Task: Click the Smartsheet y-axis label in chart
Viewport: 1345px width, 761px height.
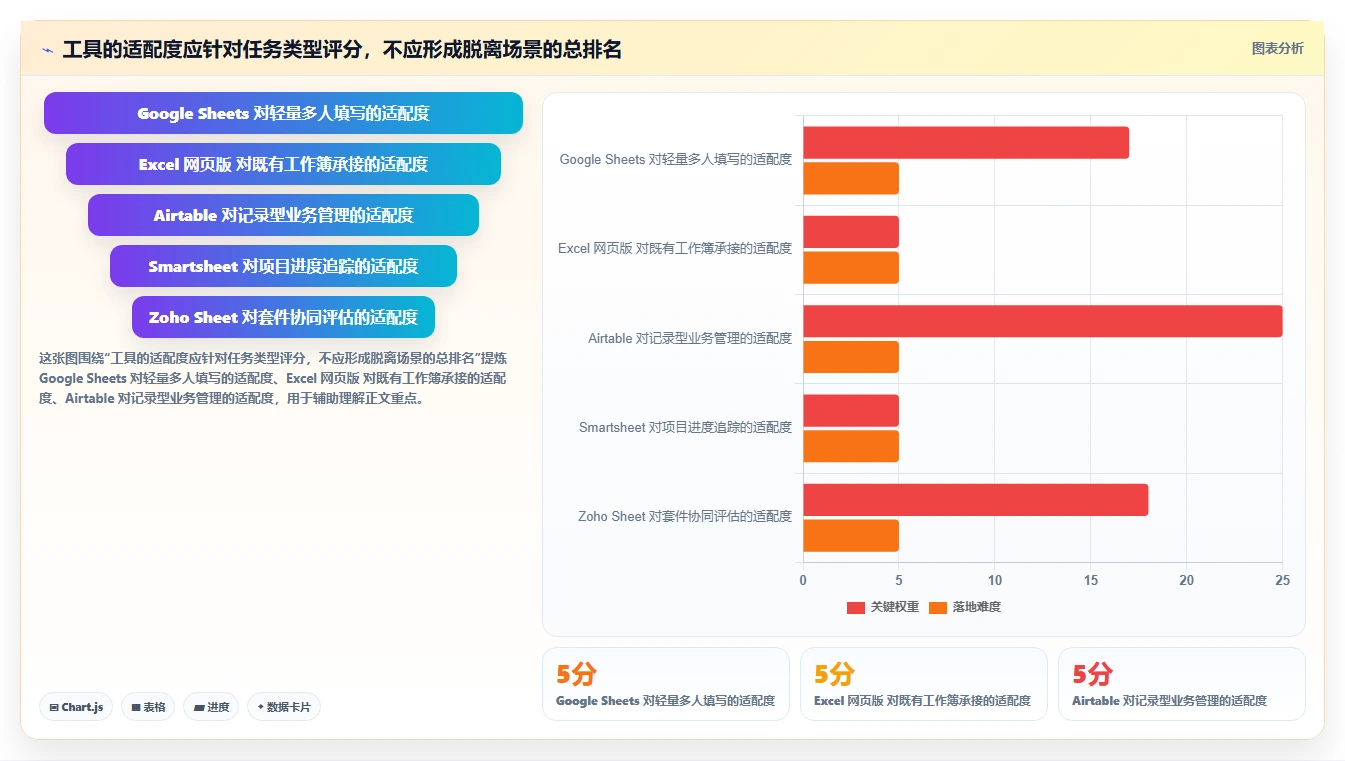Action: 685,427
